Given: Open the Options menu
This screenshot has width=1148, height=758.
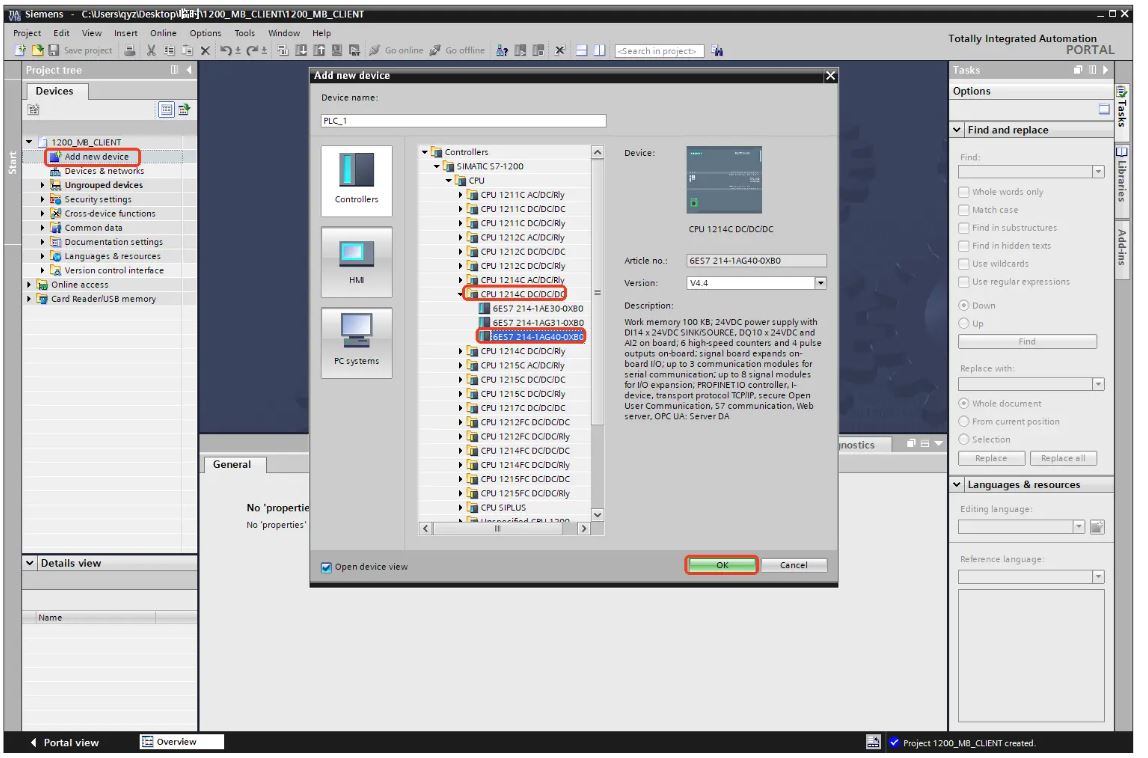Looking at the screenshot, I should tap(205, 33).
